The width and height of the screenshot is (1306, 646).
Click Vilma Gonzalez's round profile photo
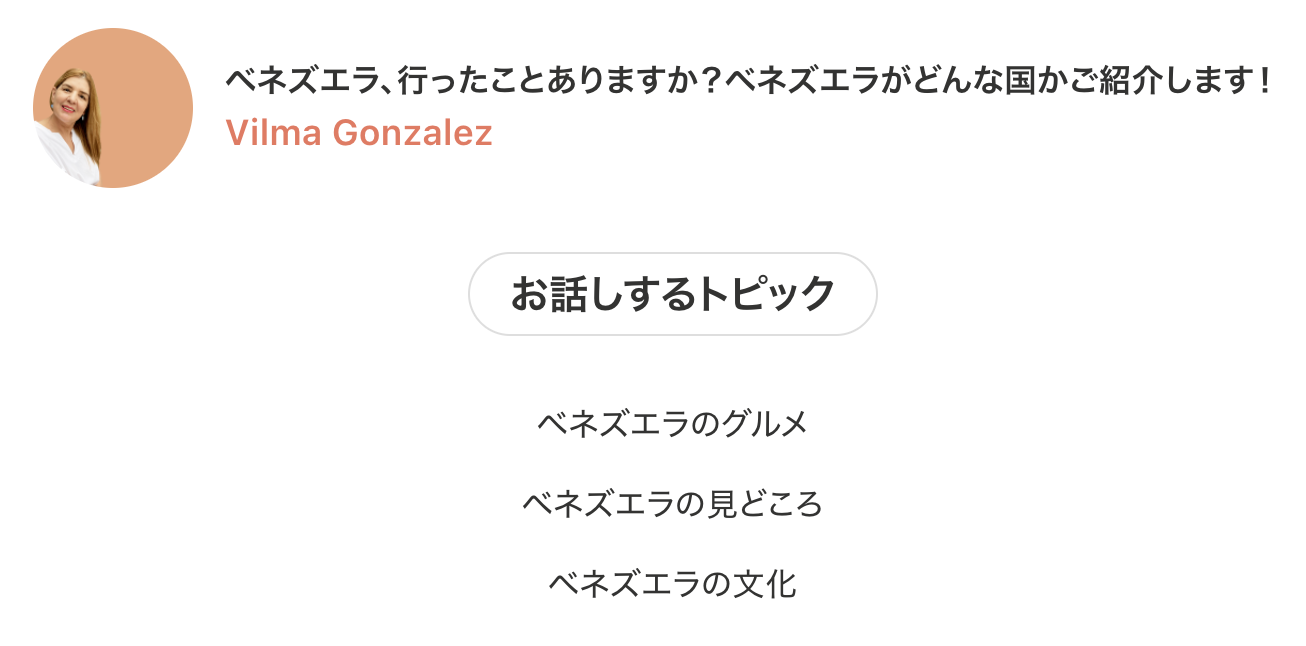pos(113,108)
